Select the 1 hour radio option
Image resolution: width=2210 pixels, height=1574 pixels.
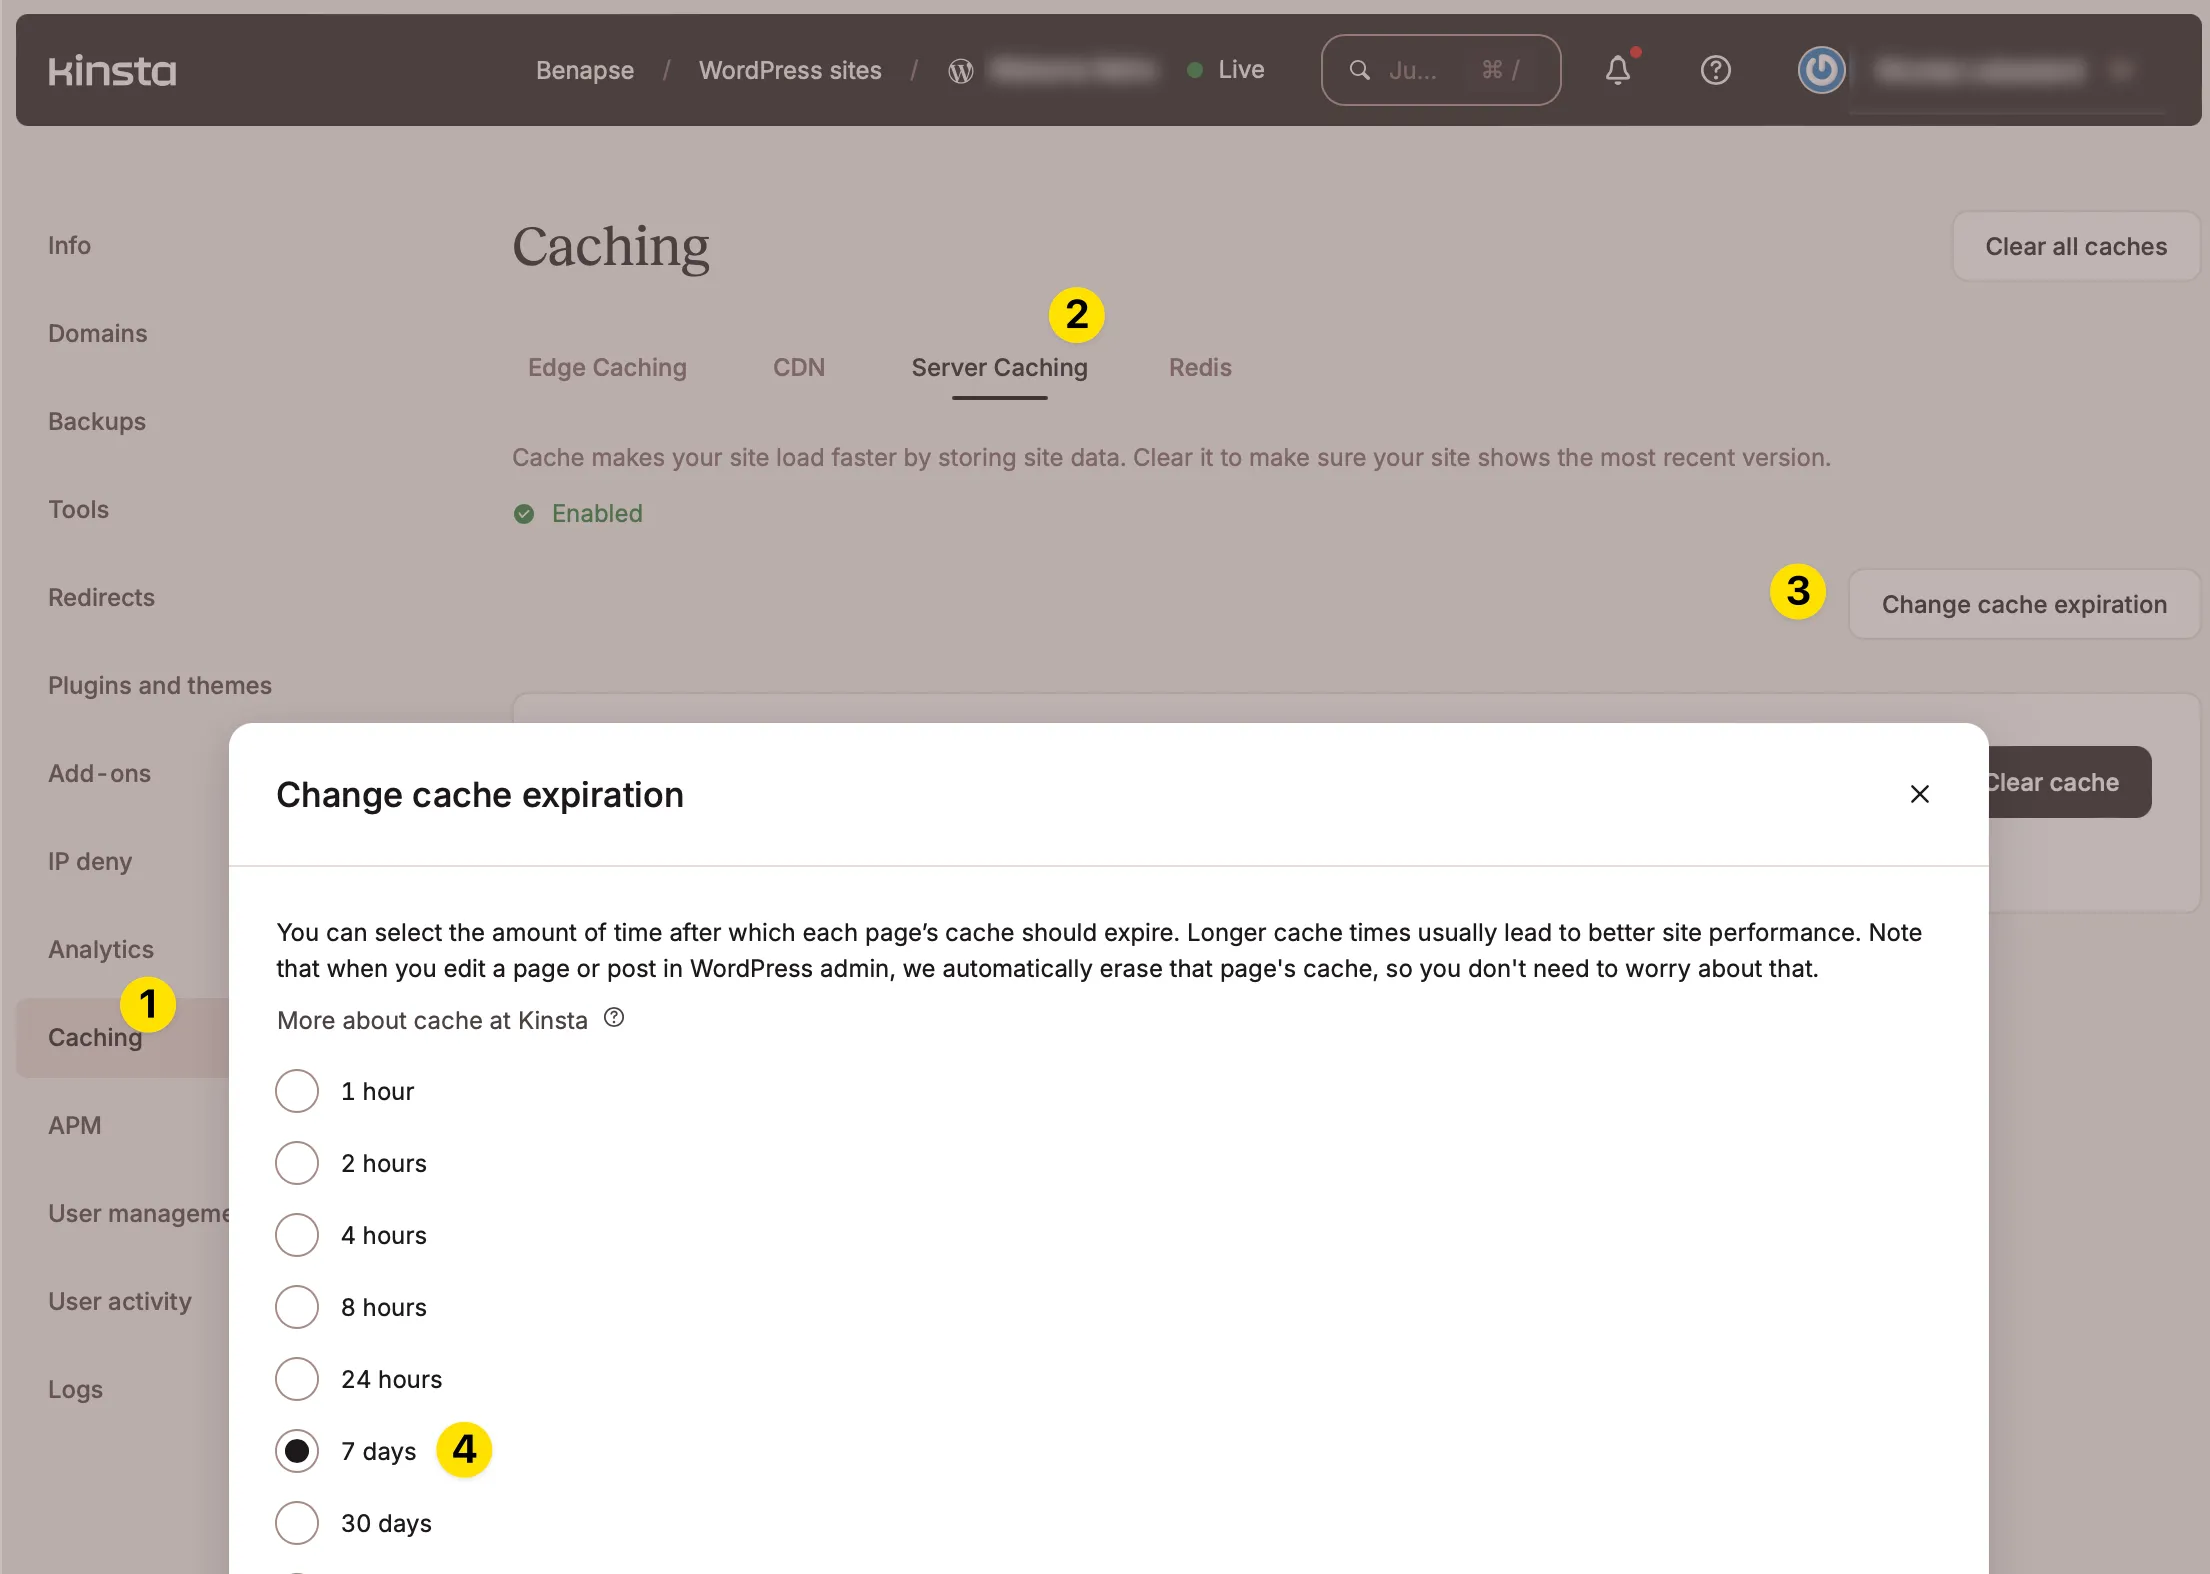297,1091
